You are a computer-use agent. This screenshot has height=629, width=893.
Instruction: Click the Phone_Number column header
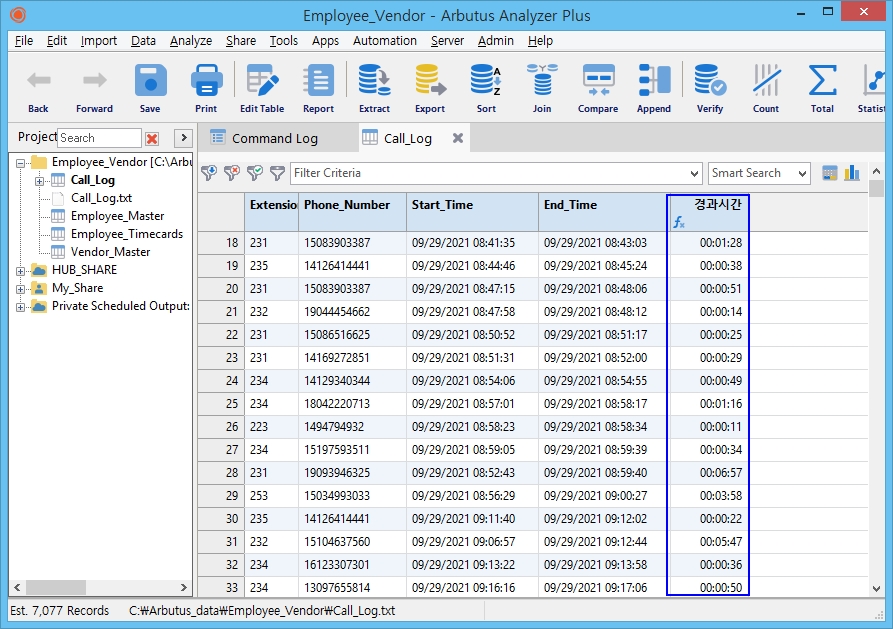(353, 212)
